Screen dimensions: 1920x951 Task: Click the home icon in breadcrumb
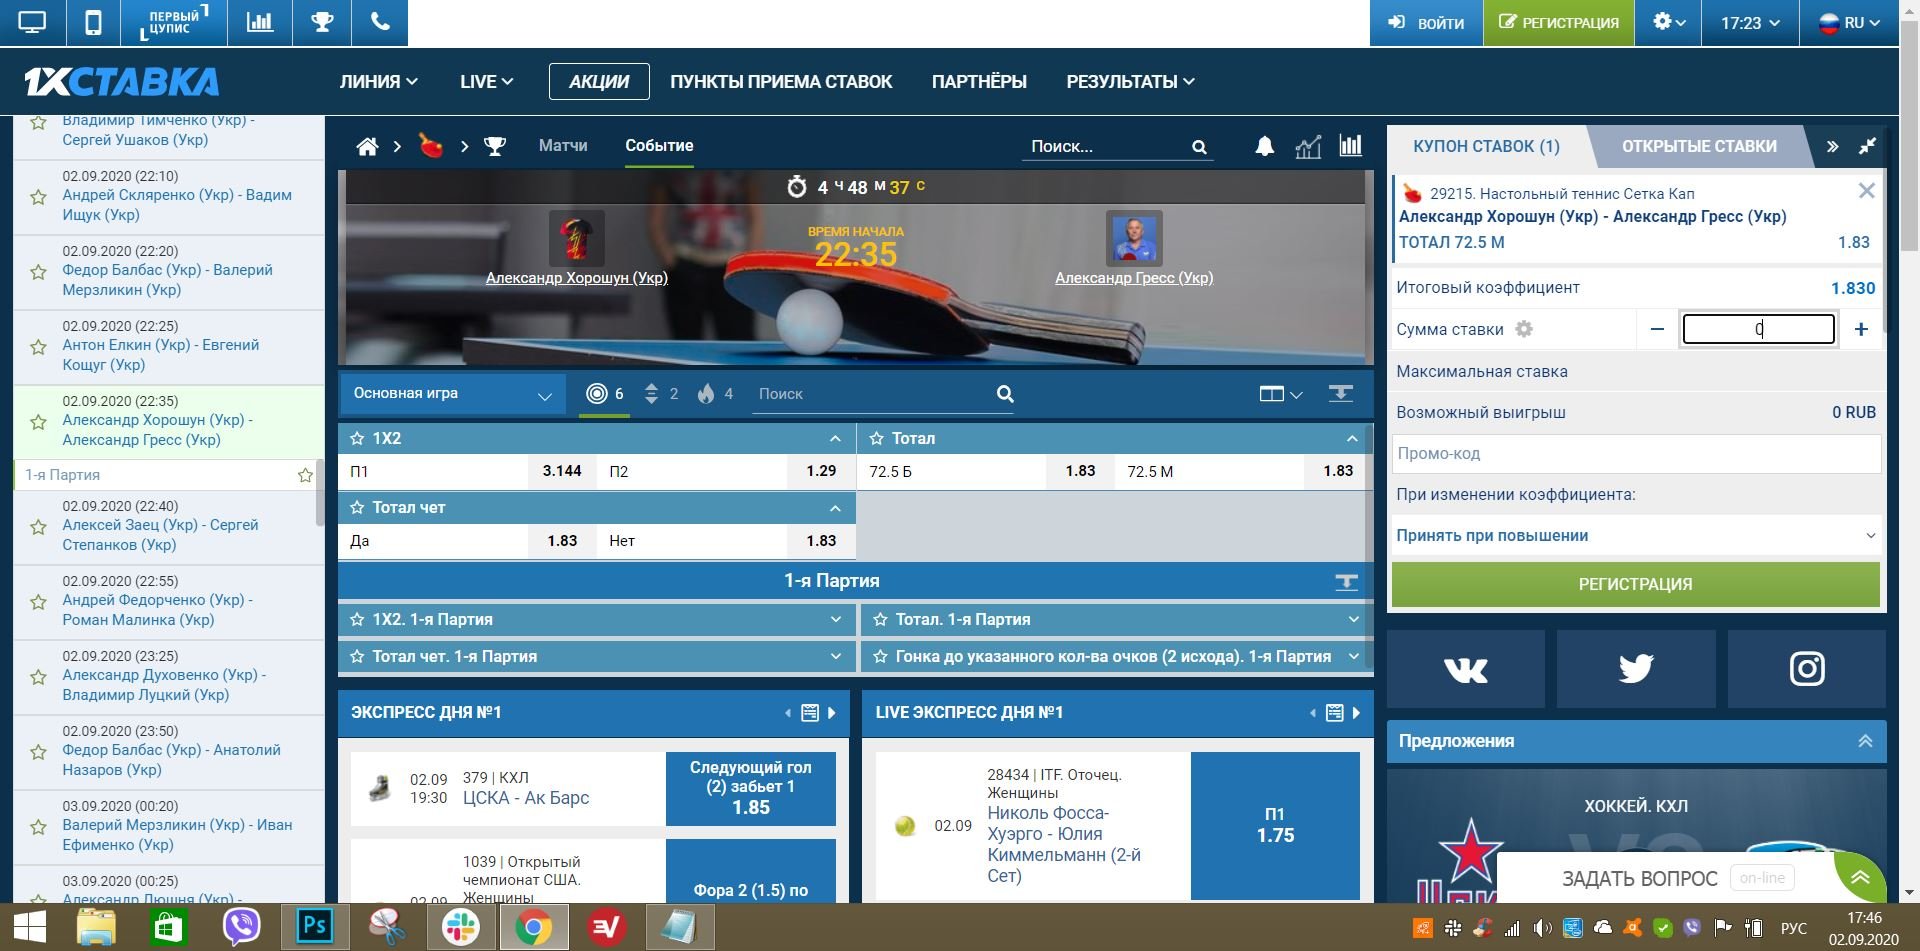click(367, 147)
